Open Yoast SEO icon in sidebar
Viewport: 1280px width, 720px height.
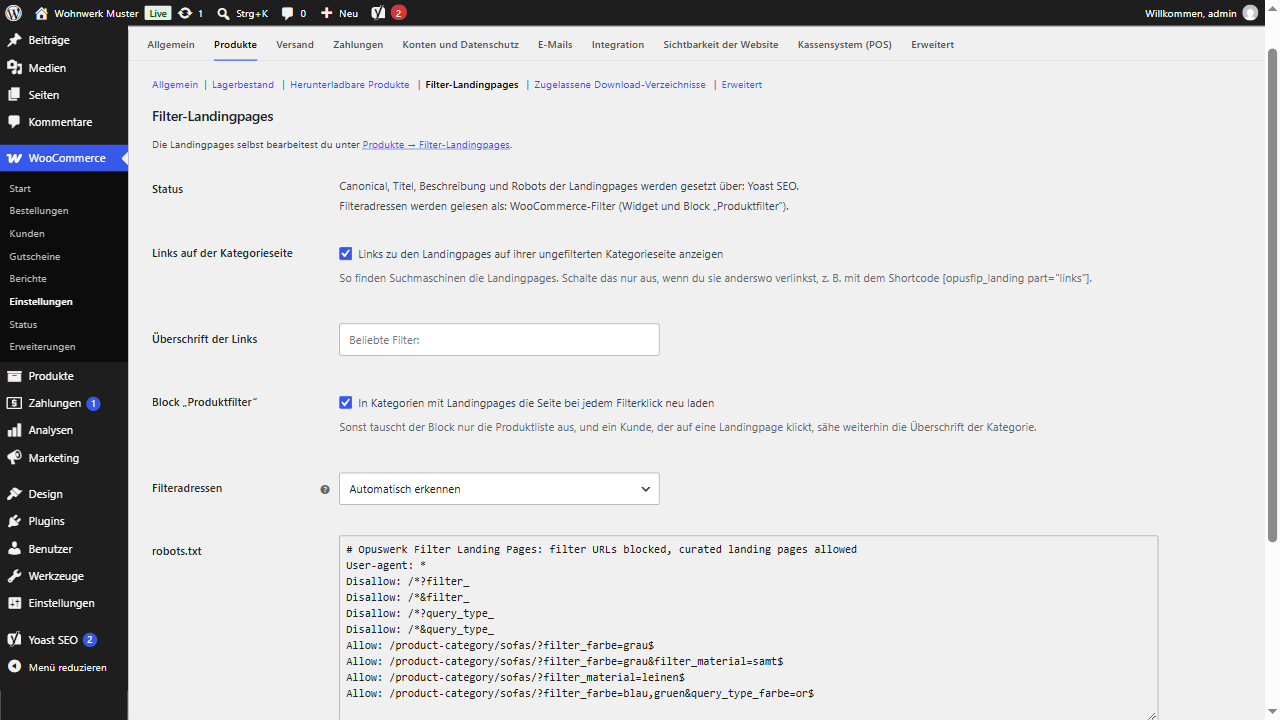coord(14,640)
